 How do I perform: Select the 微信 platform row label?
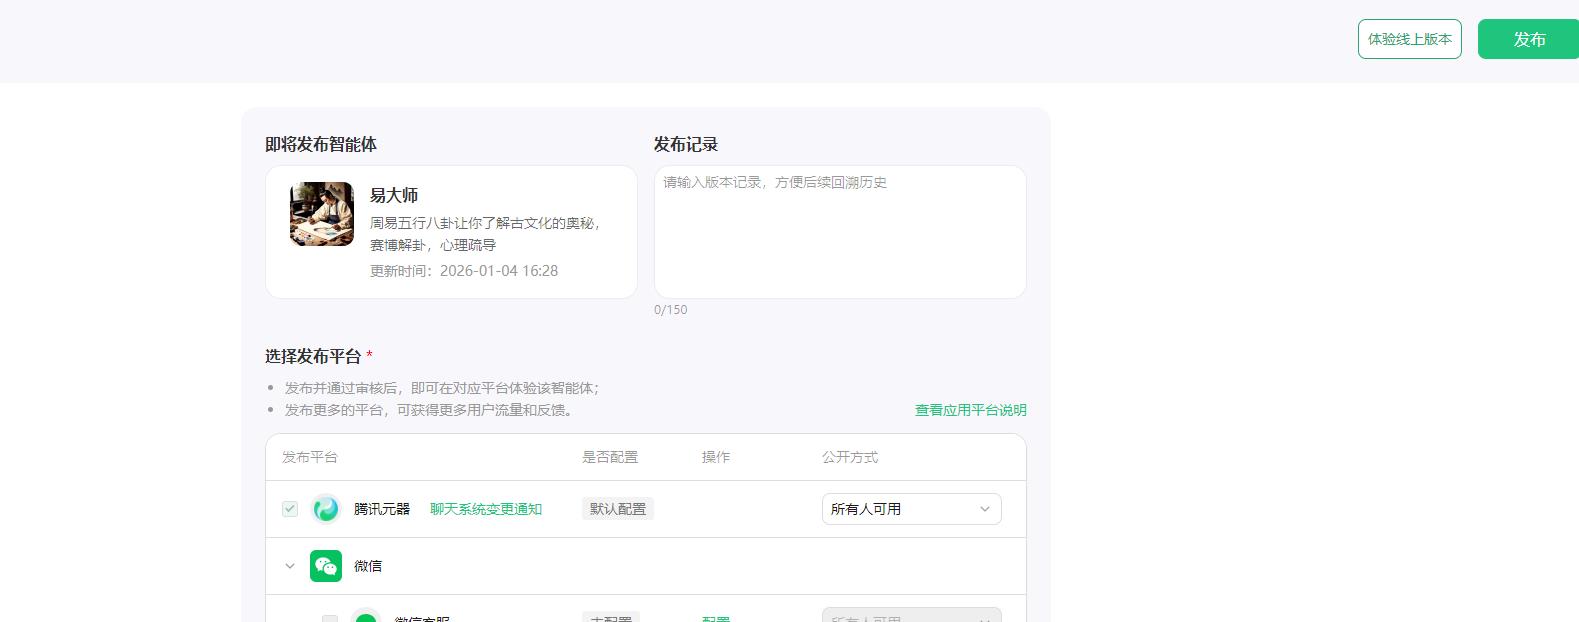click(368, 566)
